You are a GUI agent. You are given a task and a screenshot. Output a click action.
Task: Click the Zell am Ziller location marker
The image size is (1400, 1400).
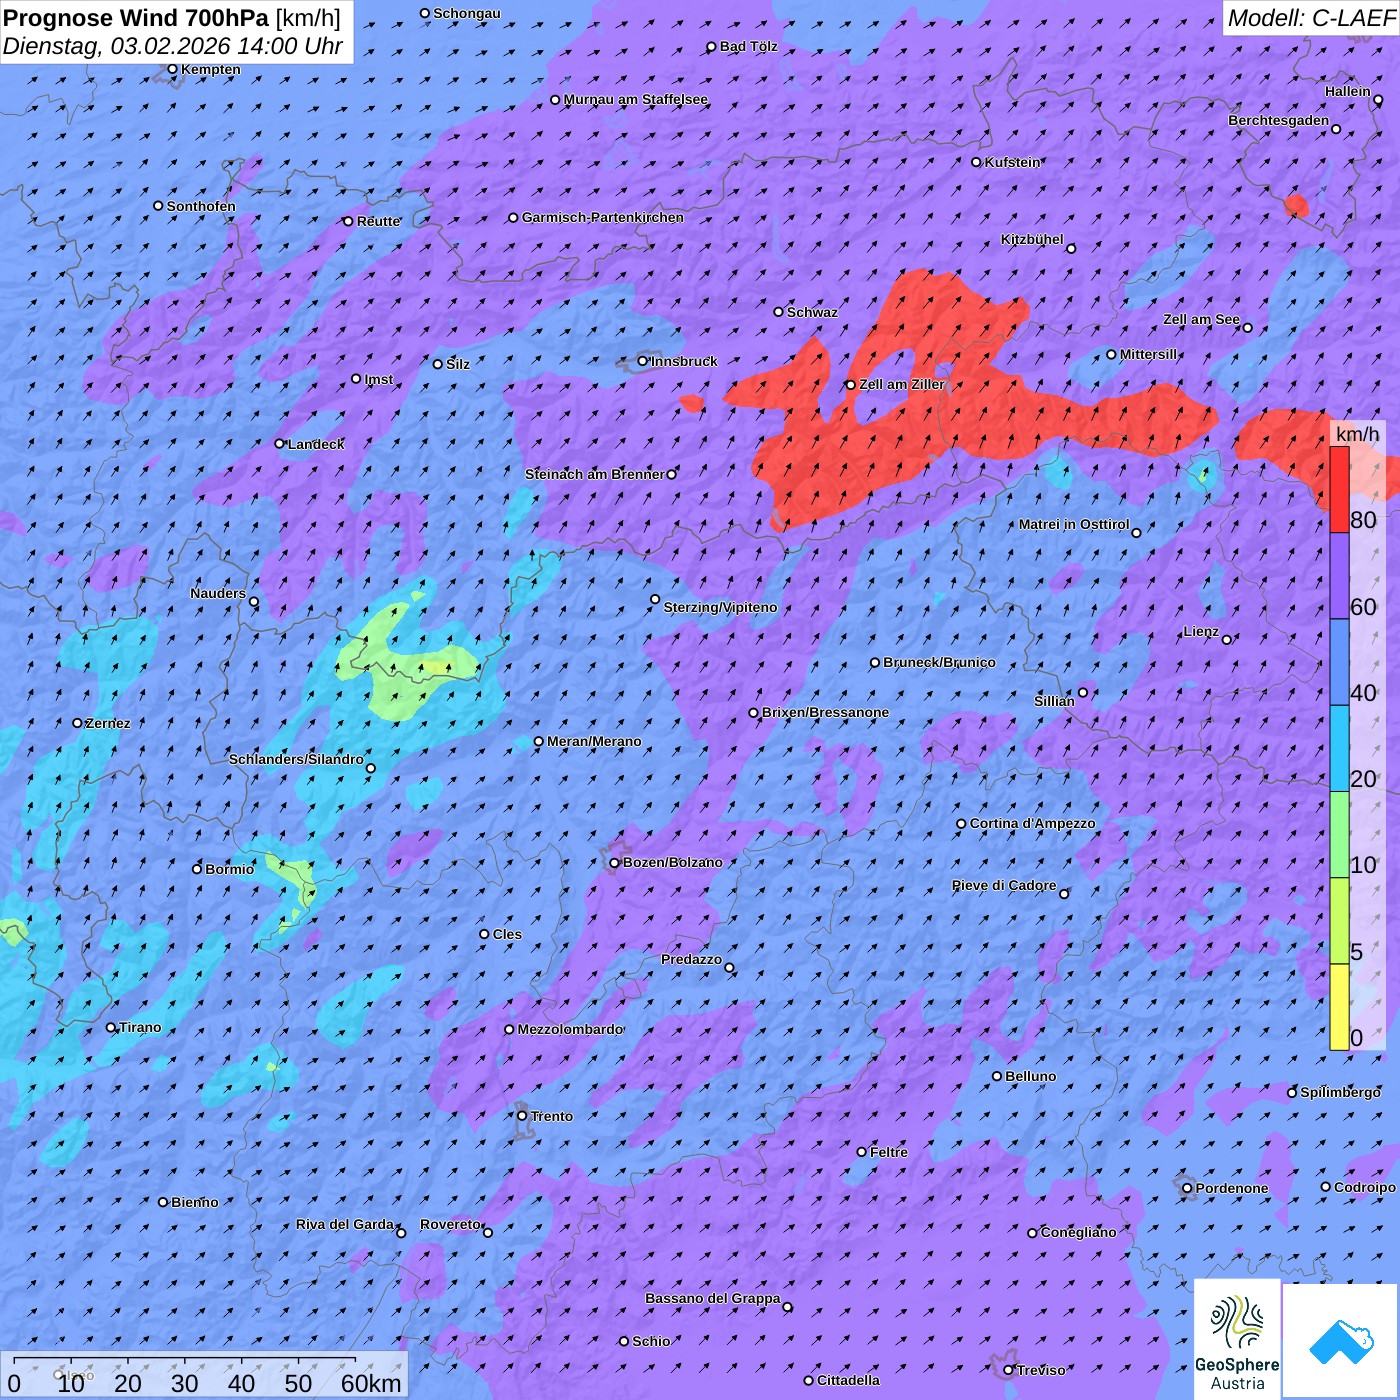pyautogui.click(x=851, y=385)
